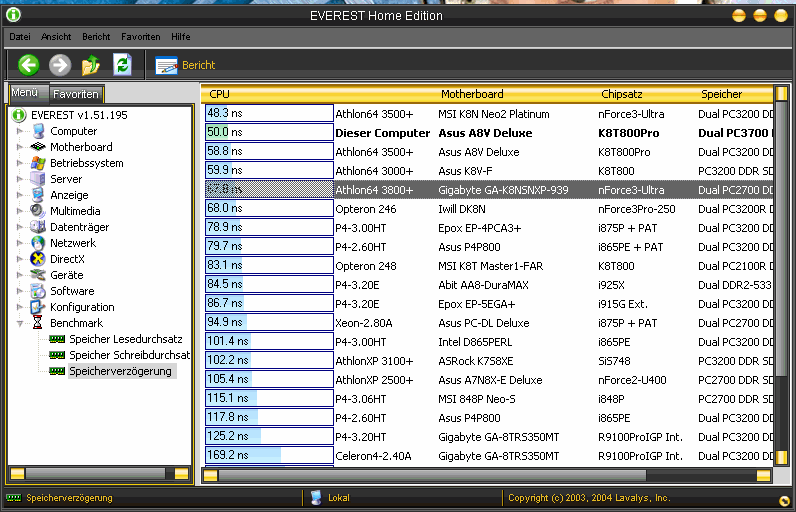Expand the Netzwerk tree node
Screen dimensions: 796x512
coord(19,243)
